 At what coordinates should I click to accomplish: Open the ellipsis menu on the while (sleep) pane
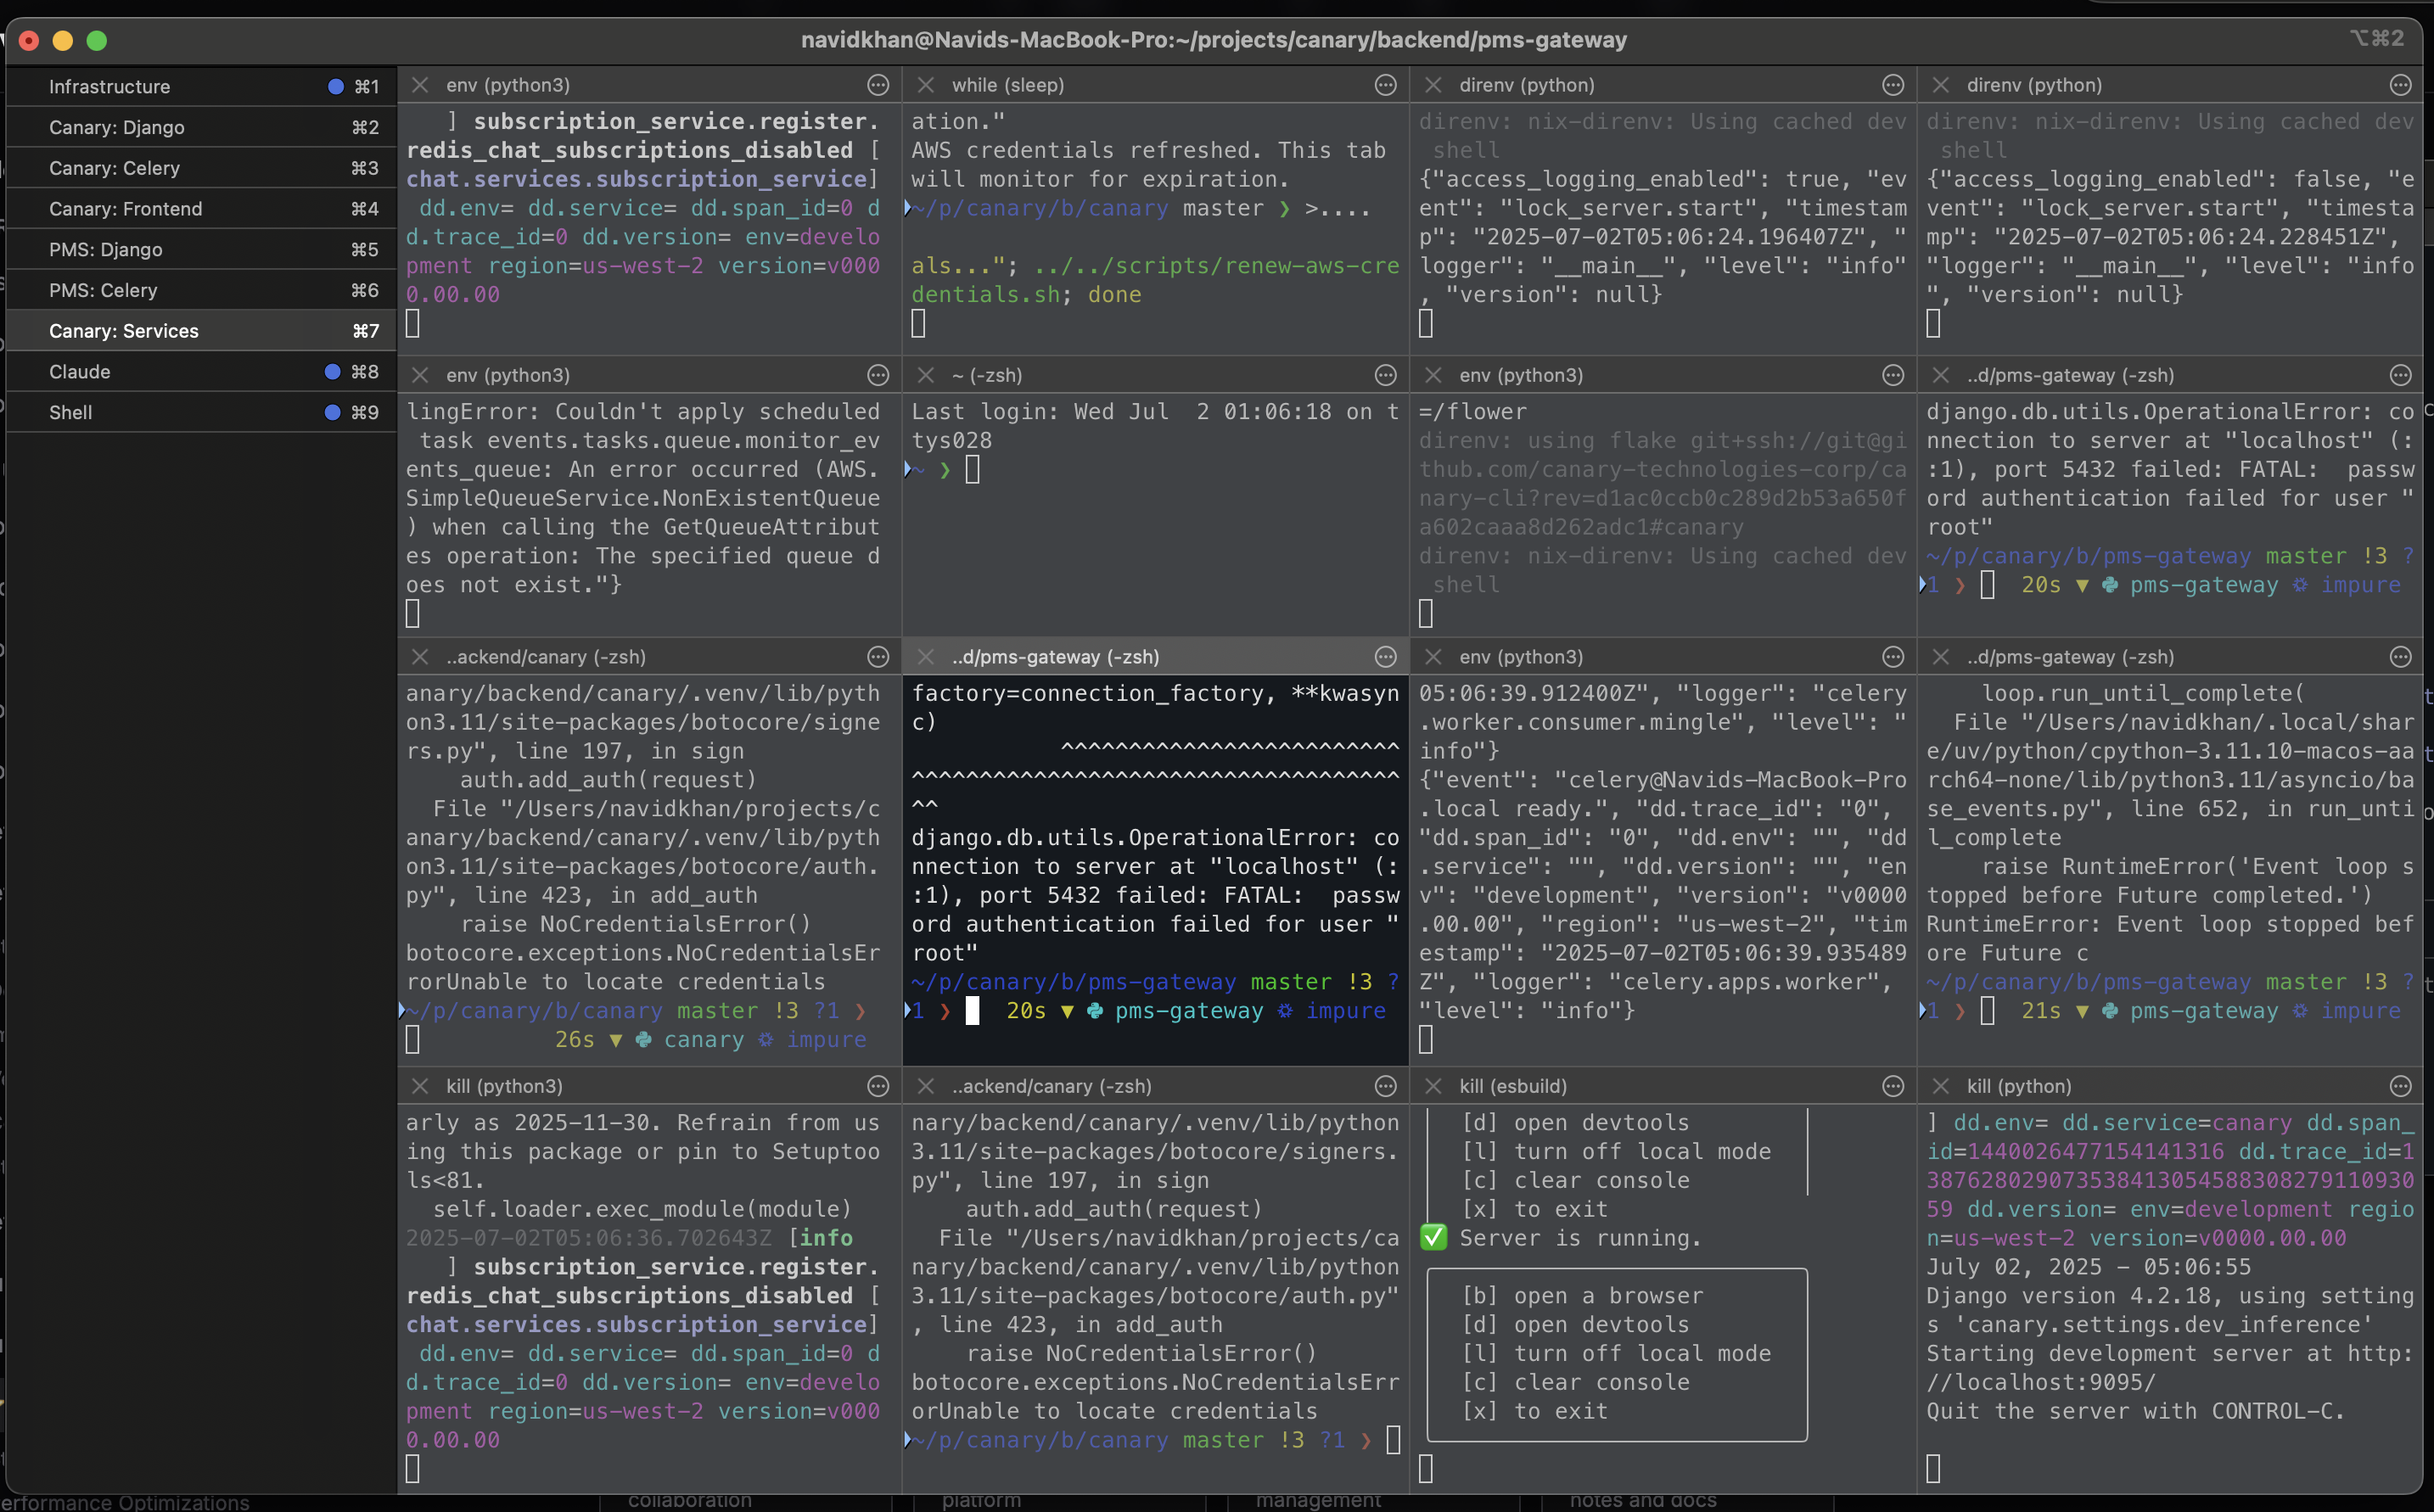[x=1385, y=85]
